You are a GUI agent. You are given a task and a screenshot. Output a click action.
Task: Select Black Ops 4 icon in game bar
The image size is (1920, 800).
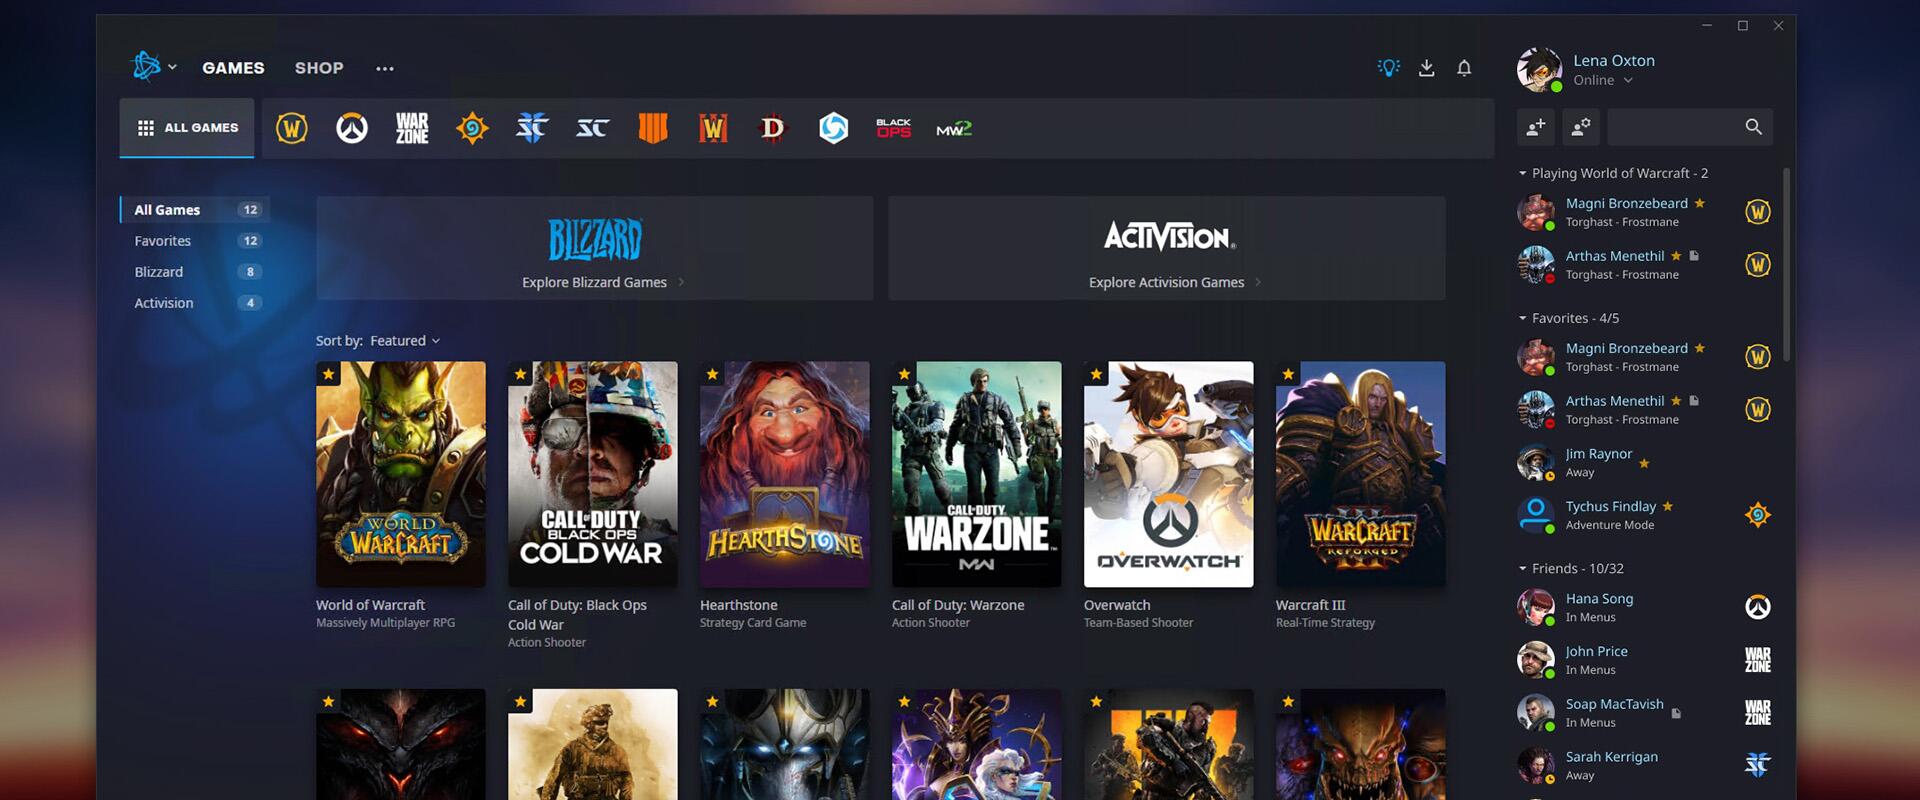point(653,128)
